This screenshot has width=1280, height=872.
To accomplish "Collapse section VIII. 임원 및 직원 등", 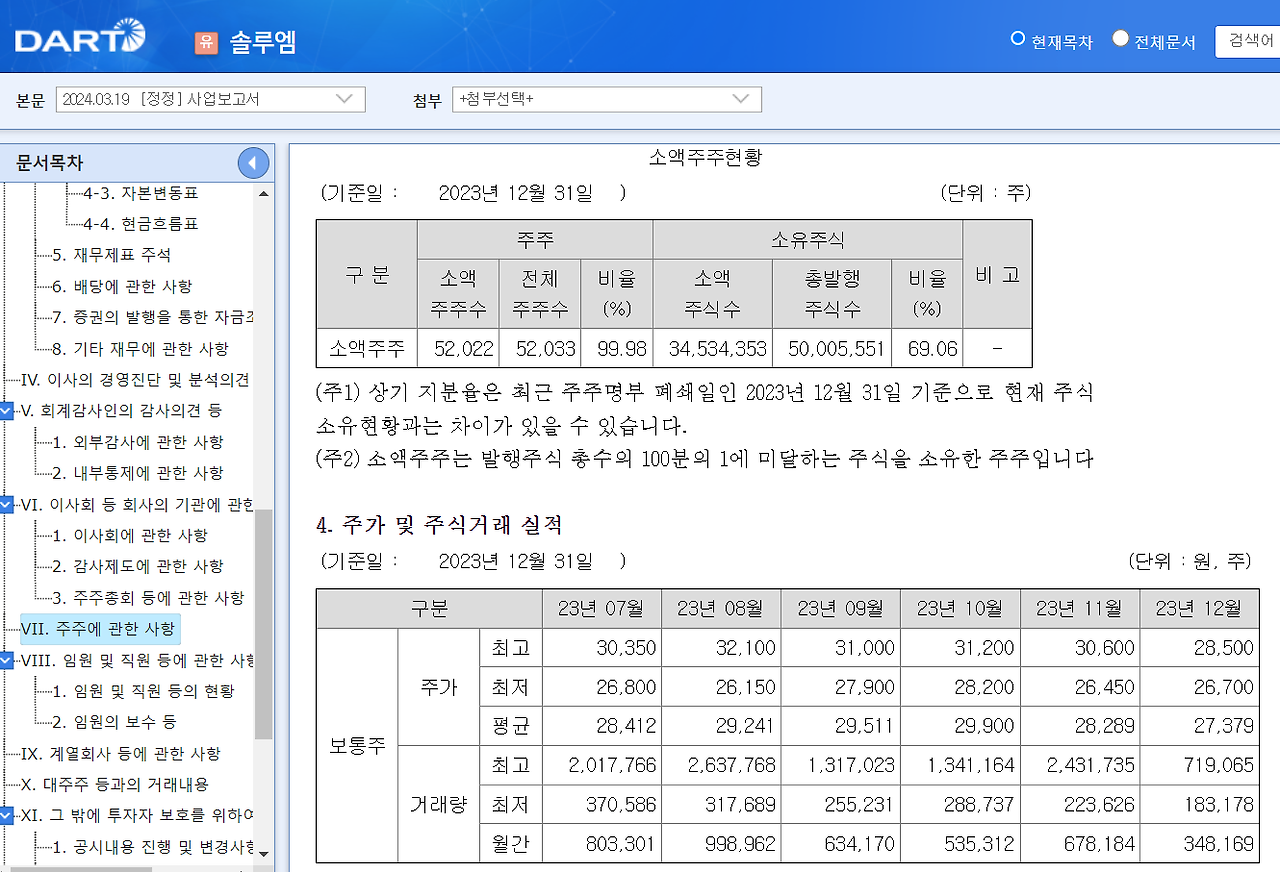I will coord(8,659).
